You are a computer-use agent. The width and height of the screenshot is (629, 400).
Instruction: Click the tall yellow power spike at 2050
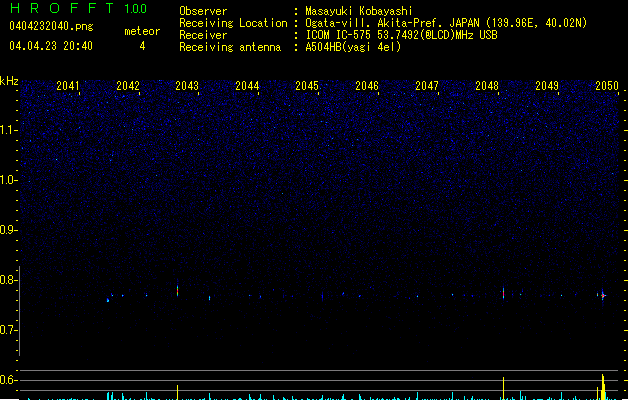pos(603,387)
